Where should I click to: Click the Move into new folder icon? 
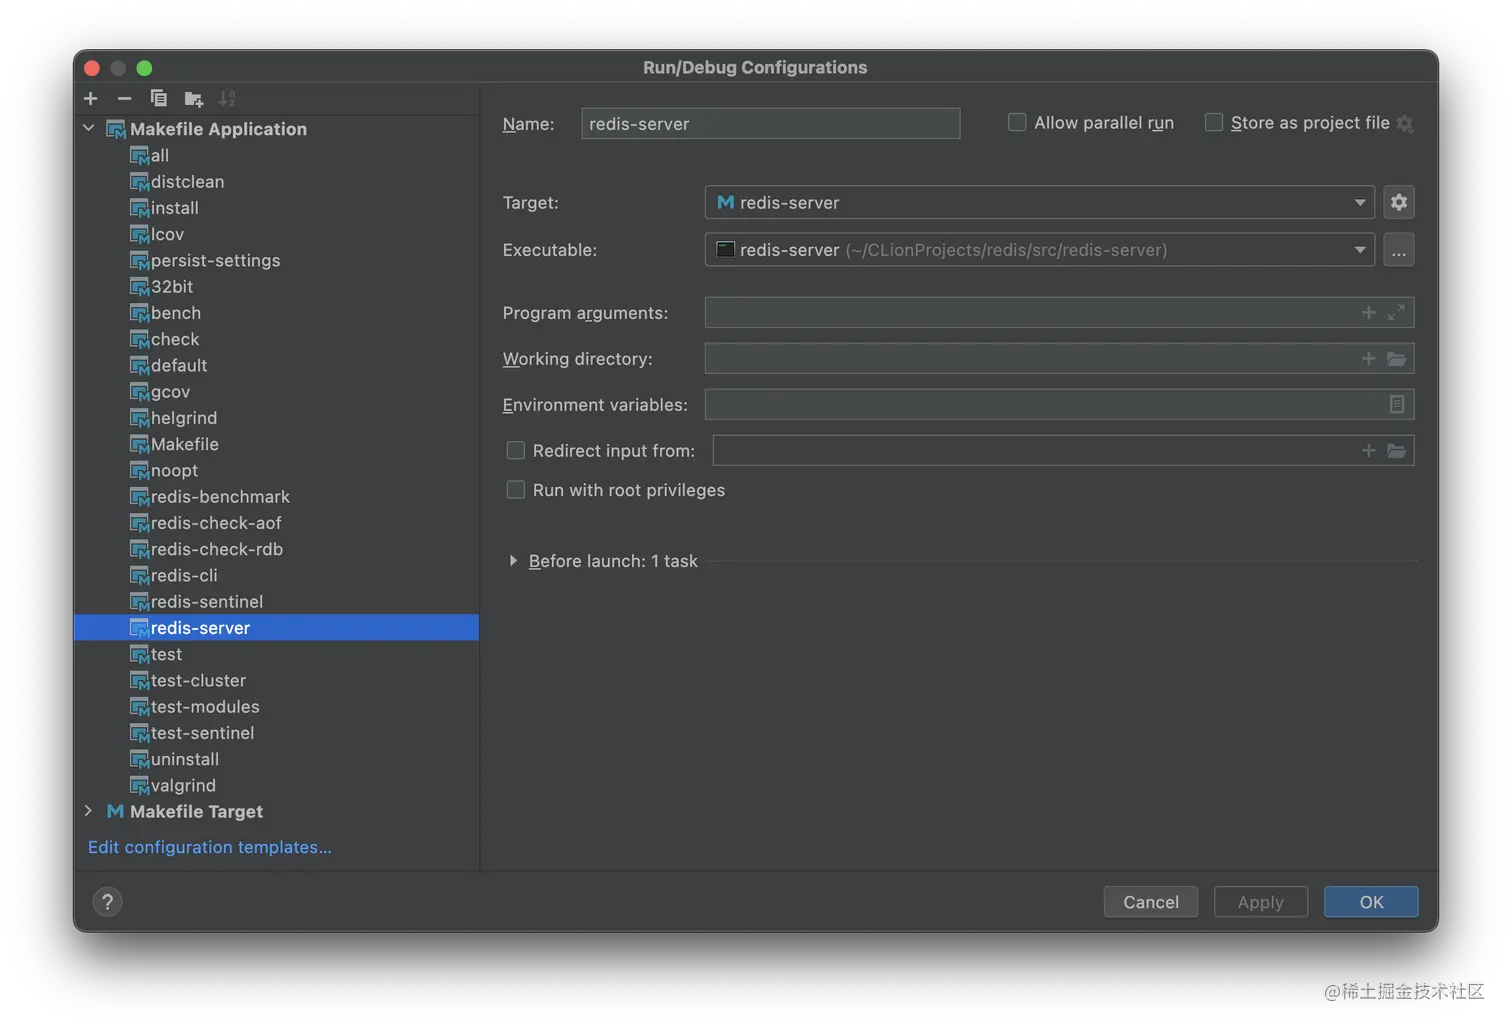click(193, 98)
